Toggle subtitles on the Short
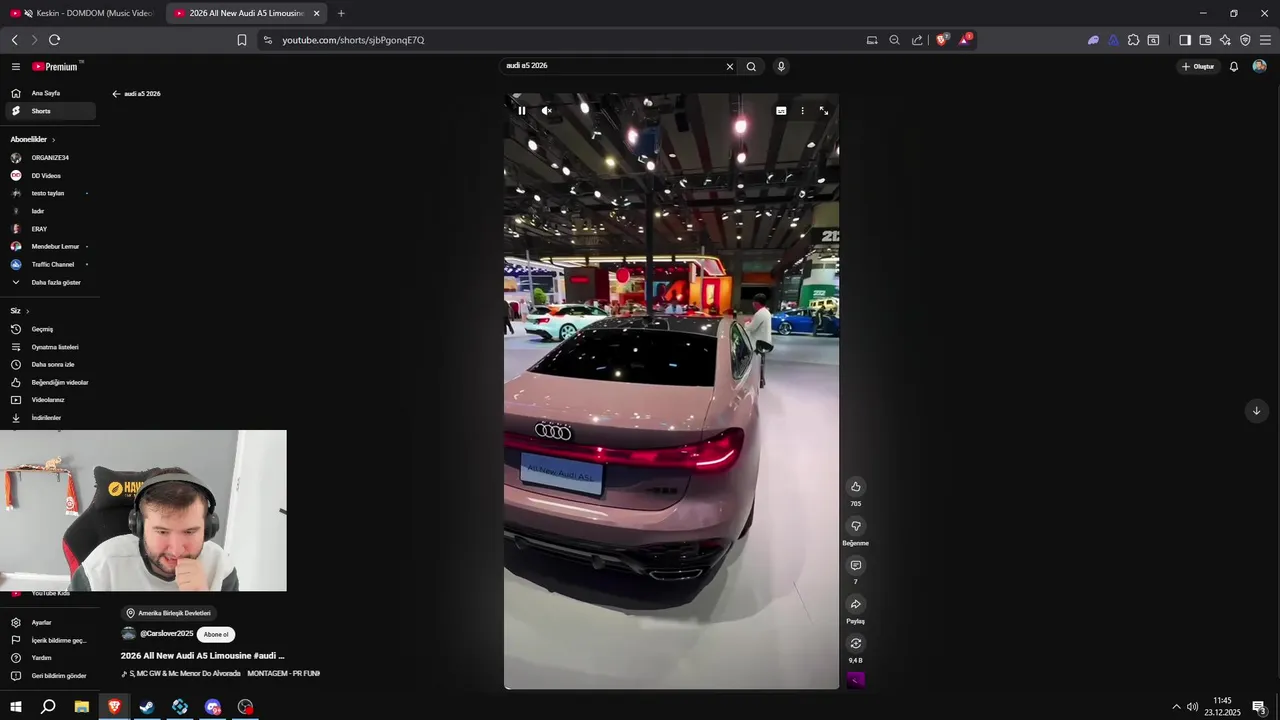 (x=781, y=111)
